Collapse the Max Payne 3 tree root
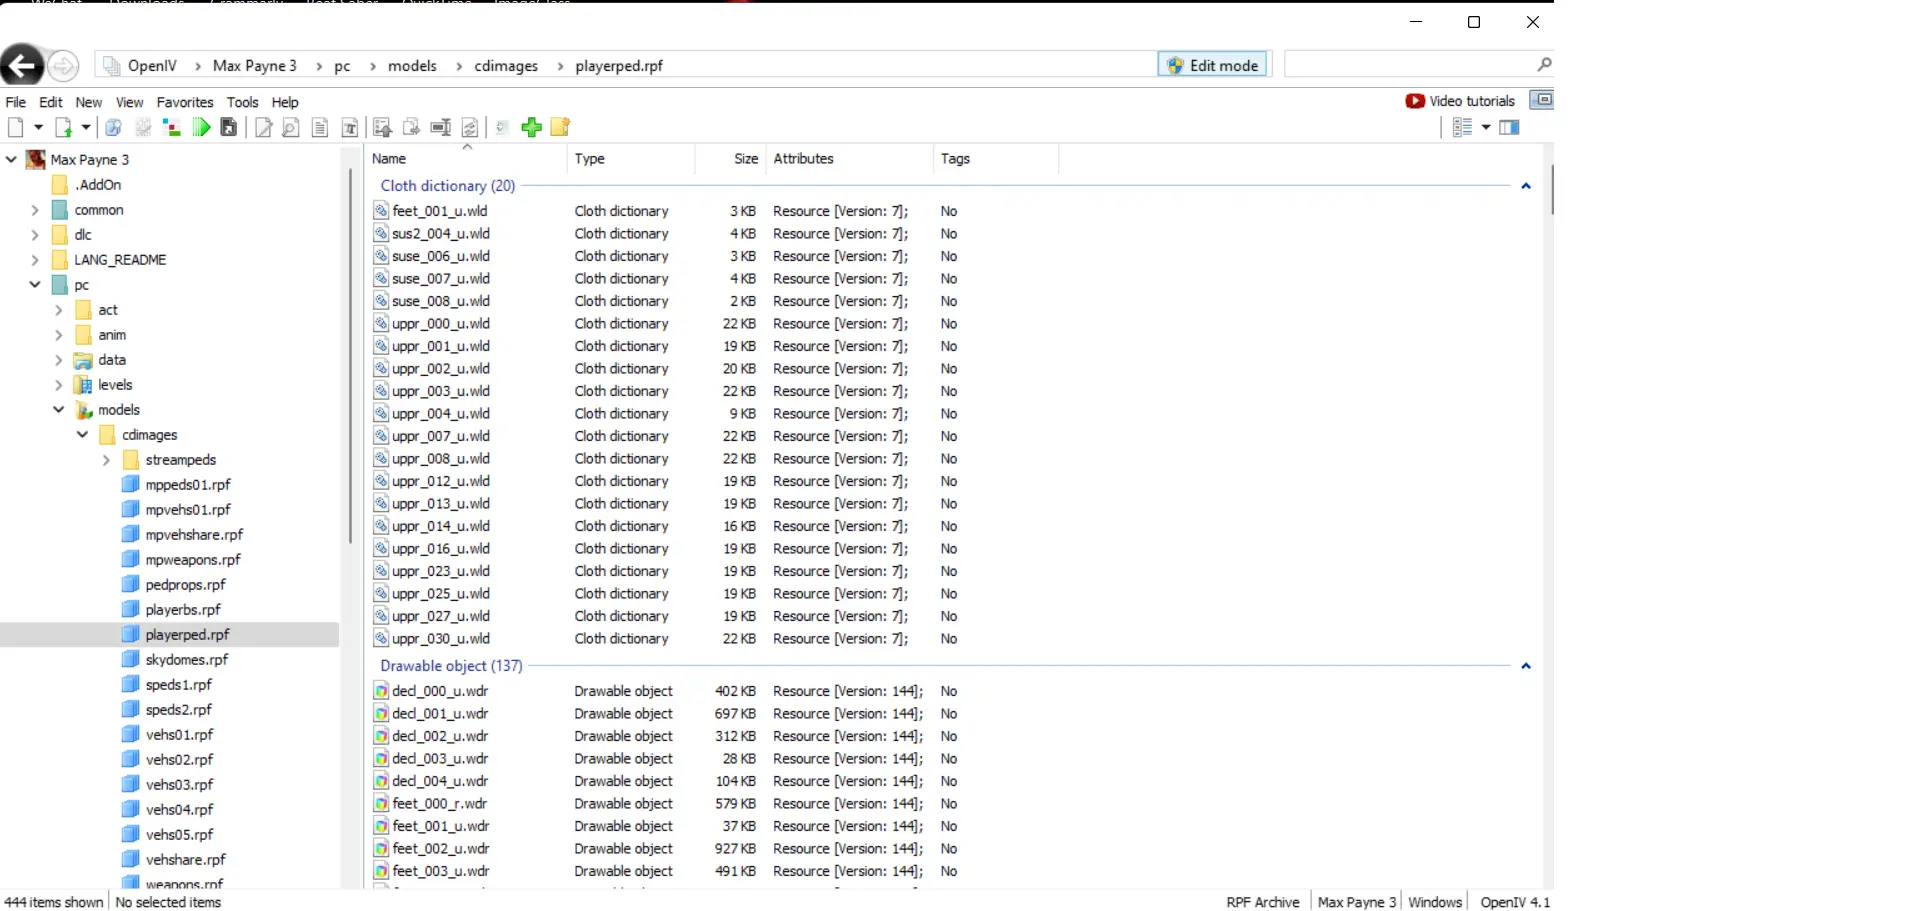The height and width of the screenshot is (911, 1916). coord(11,159)
